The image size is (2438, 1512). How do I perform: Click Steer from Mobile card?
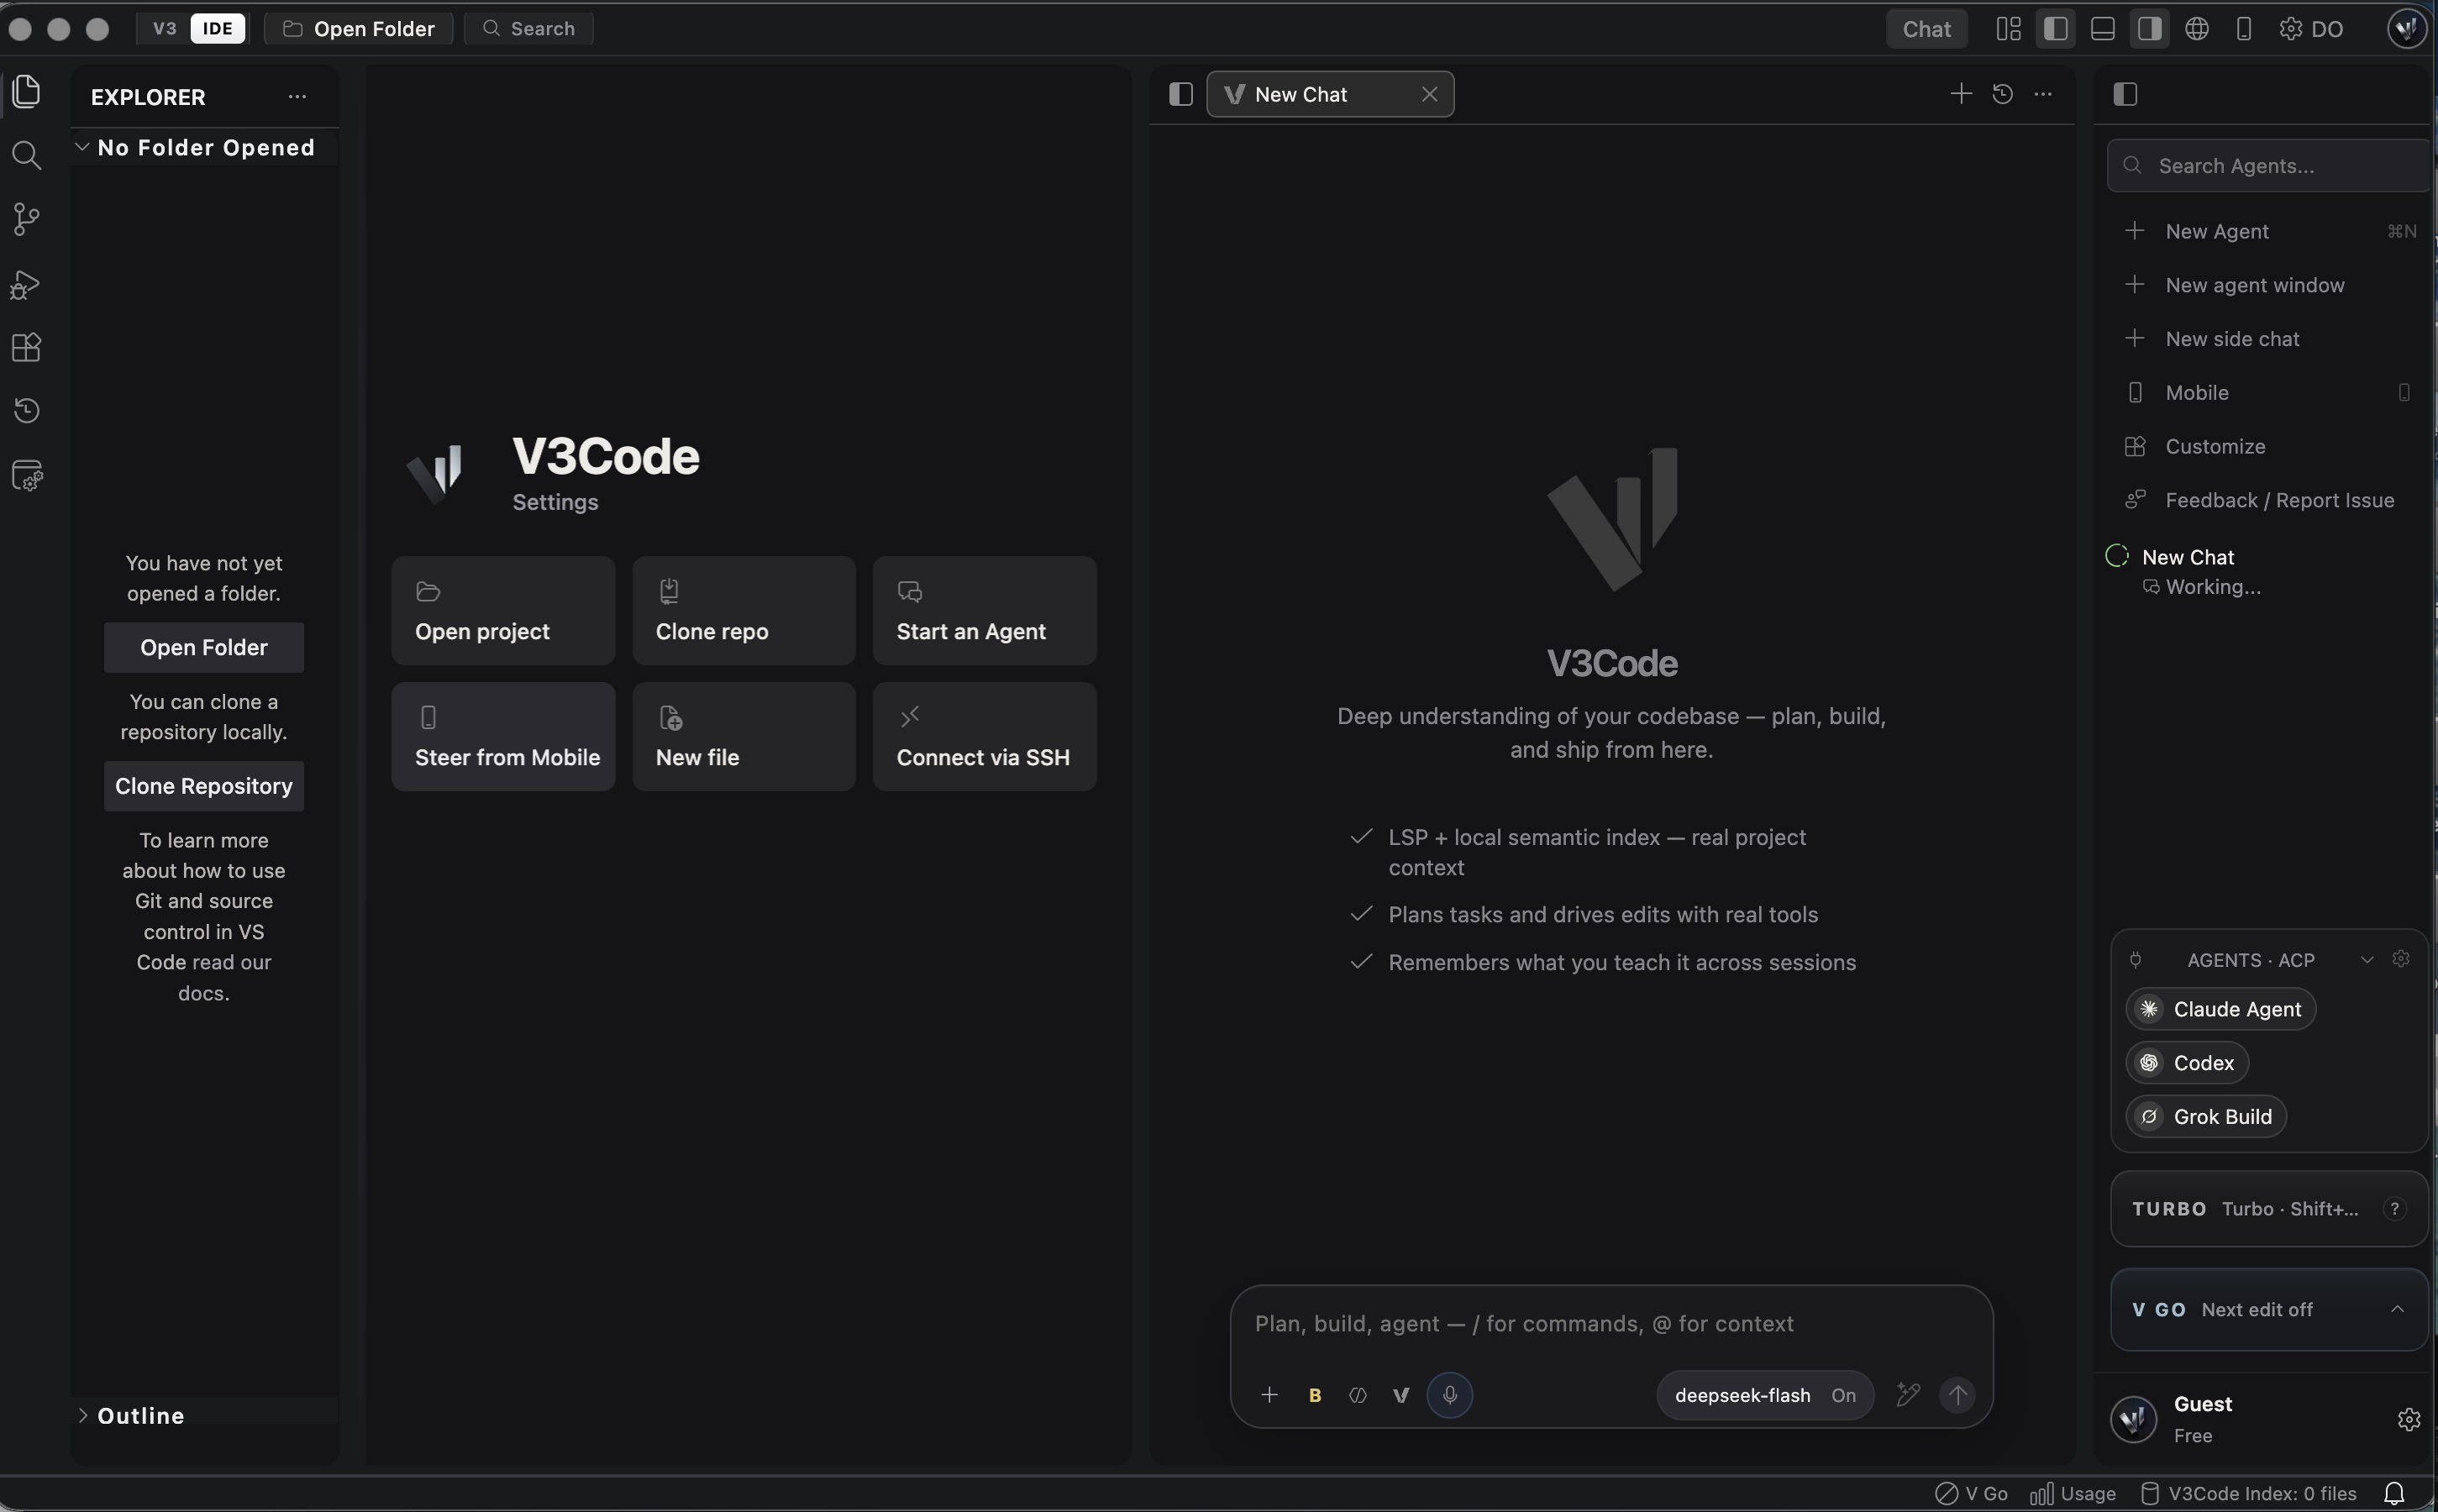click(503, 737)
